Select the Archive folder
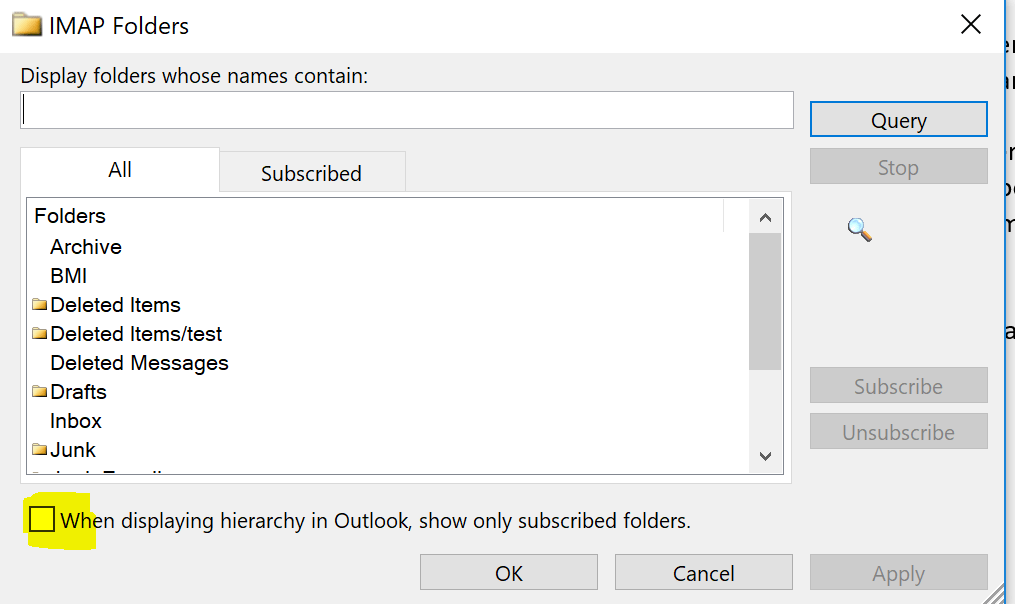This screenshot has height=604, width=1015. click(x=86, y=247)
